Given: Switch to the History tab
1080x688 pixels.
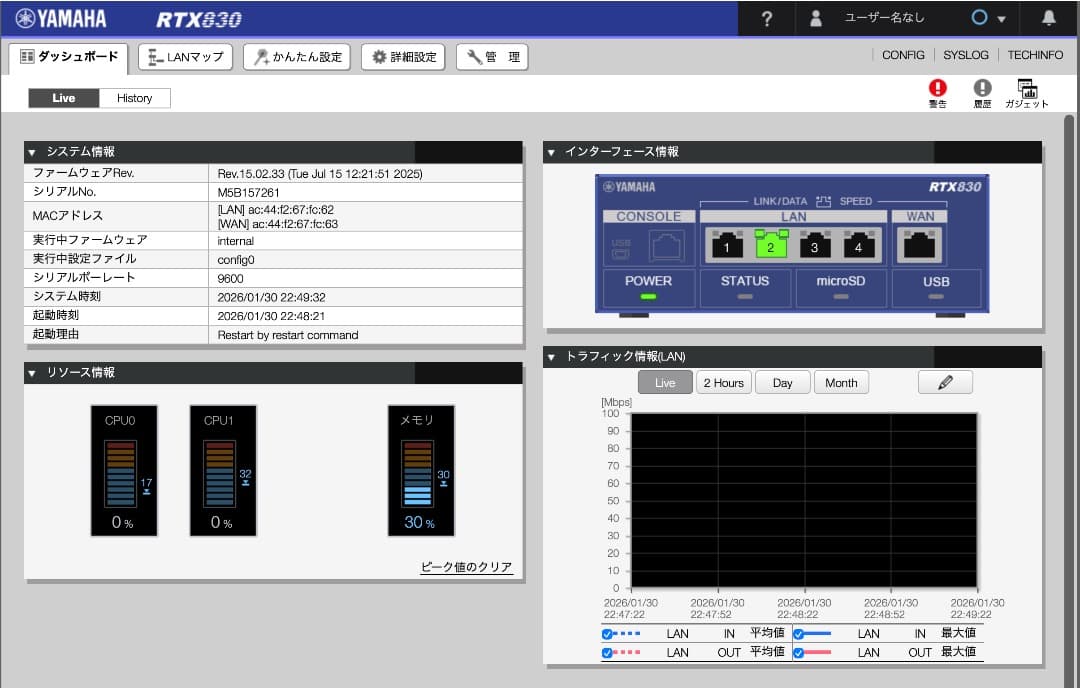Looking at the screenshot, I should (135, 97).
